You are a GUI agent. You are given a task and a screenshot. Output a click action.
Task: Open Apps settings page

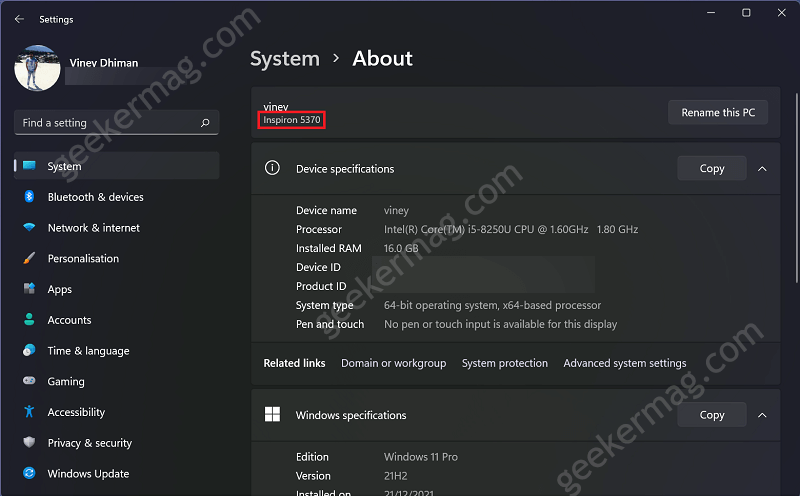117,289
